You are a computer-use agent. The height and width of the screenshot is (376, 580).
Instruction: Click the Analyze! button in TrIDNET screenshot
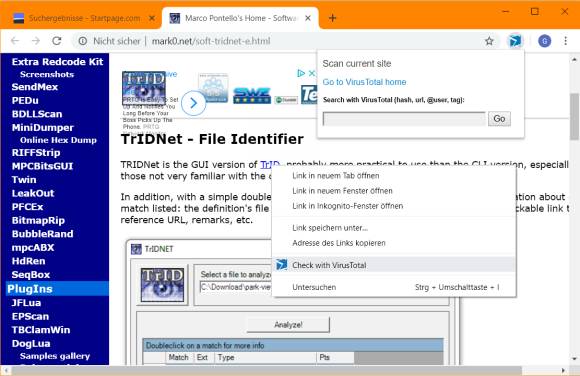tap(288, 325)
